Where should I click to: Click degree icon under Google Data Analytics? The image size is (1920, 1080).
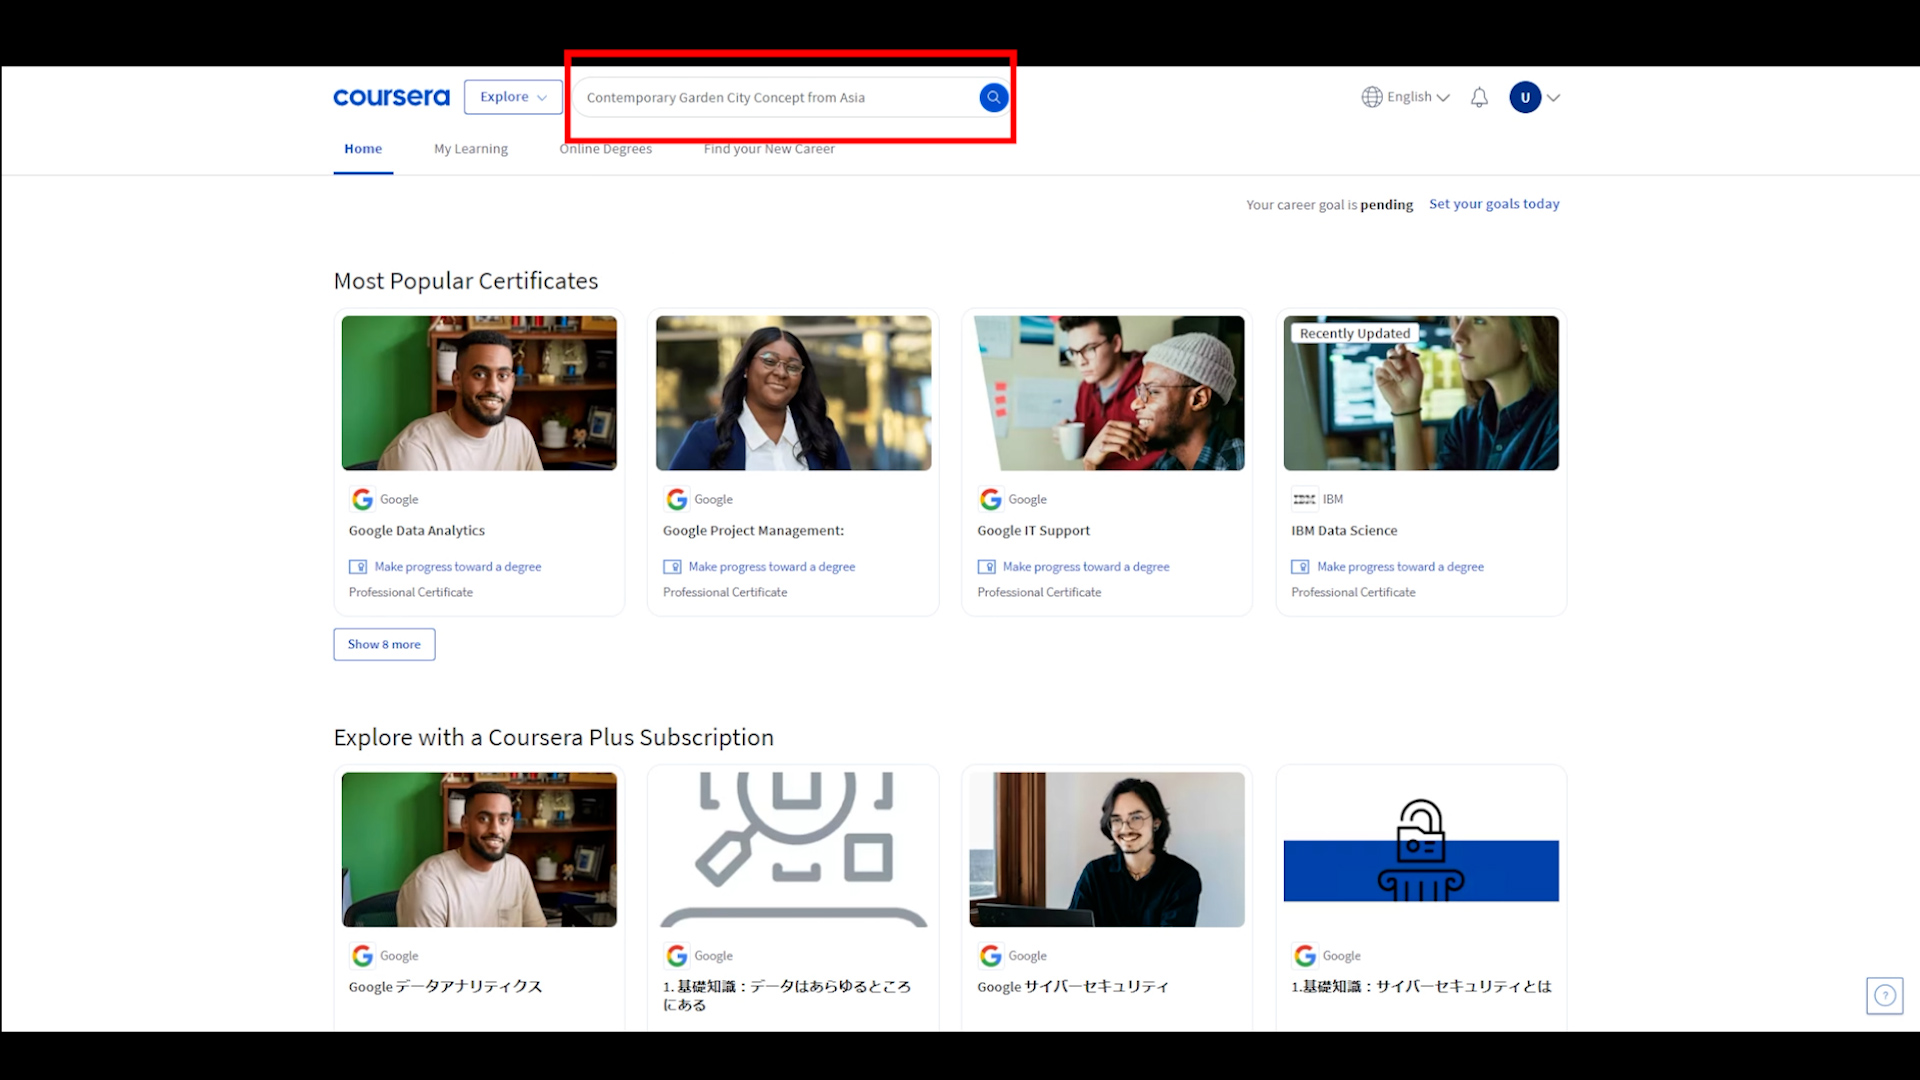[357, 567]
